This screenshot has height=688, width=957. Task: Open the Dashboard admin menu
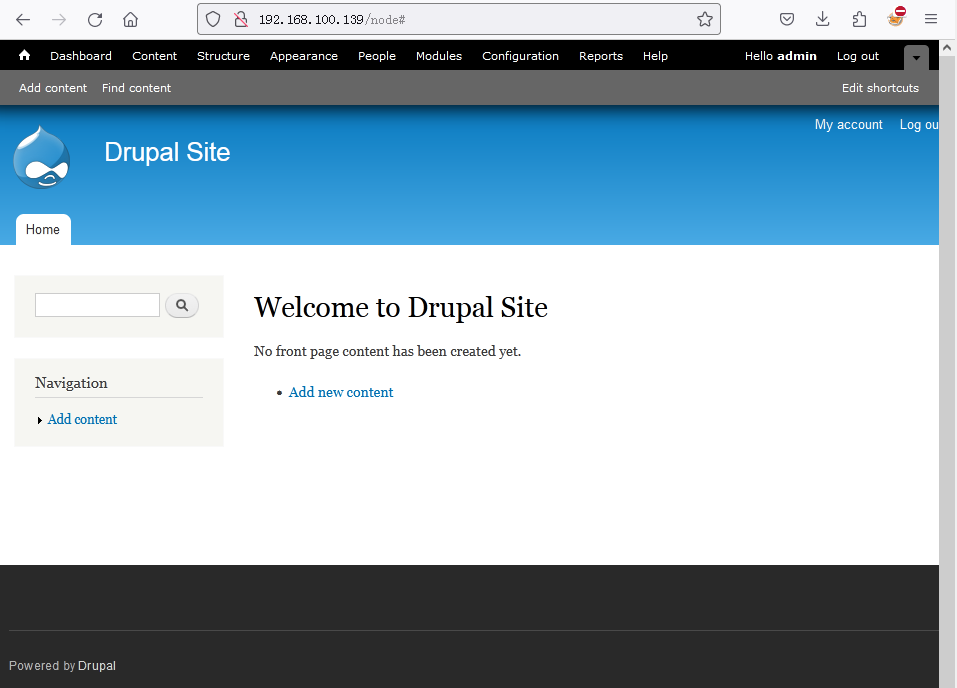(81, 56)
